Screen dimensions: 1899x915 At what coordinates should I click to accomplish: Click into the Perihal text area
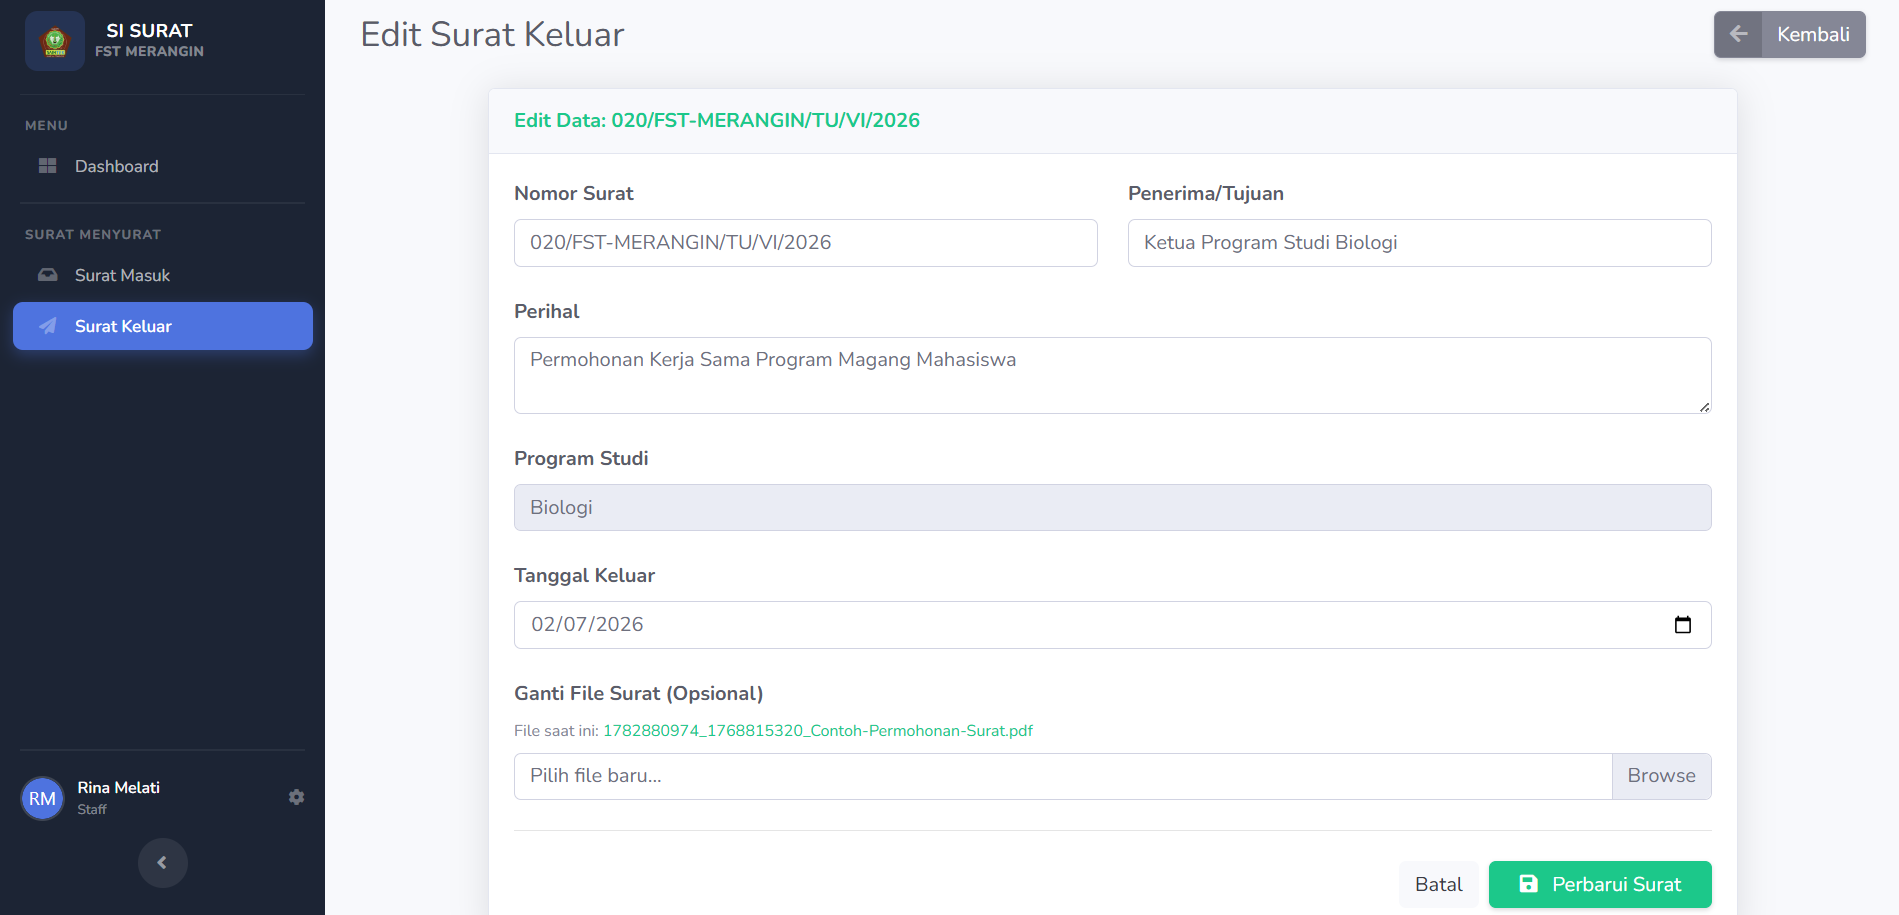point(1113,375)
